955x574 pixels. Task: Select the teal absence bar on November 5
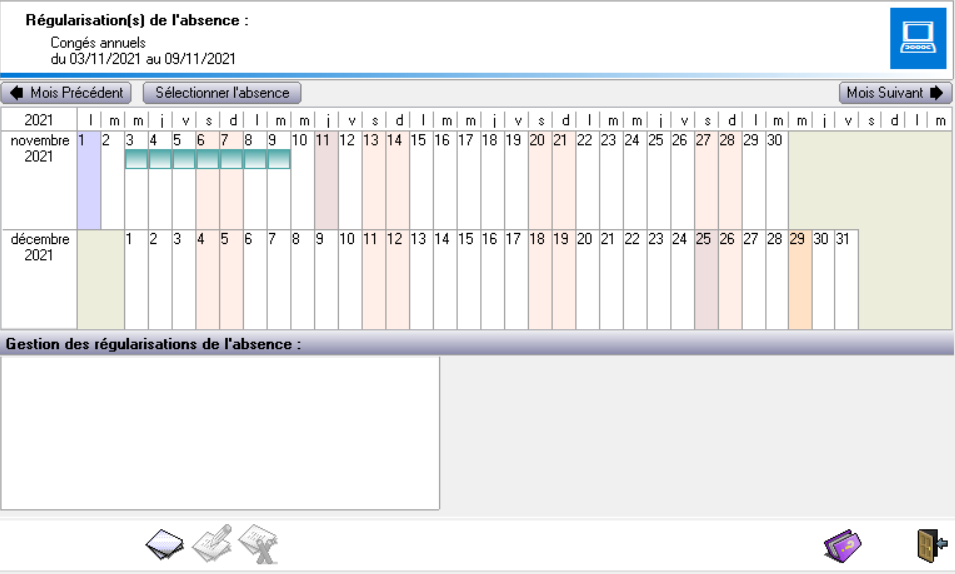tap(184, 159)
